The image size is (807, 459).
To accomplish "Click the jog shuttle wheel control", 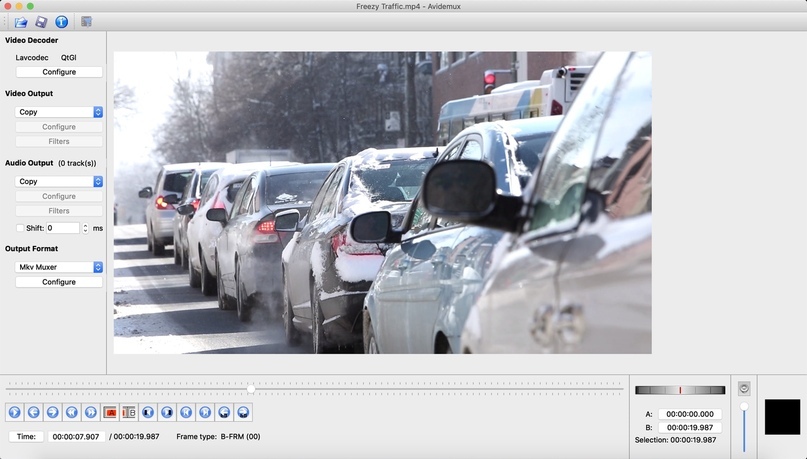I will 680,390.
